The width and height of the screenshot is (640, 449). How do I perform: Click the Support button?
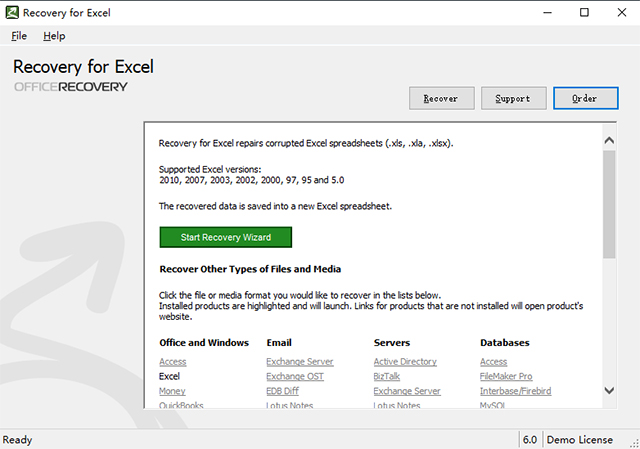[513, 98]
